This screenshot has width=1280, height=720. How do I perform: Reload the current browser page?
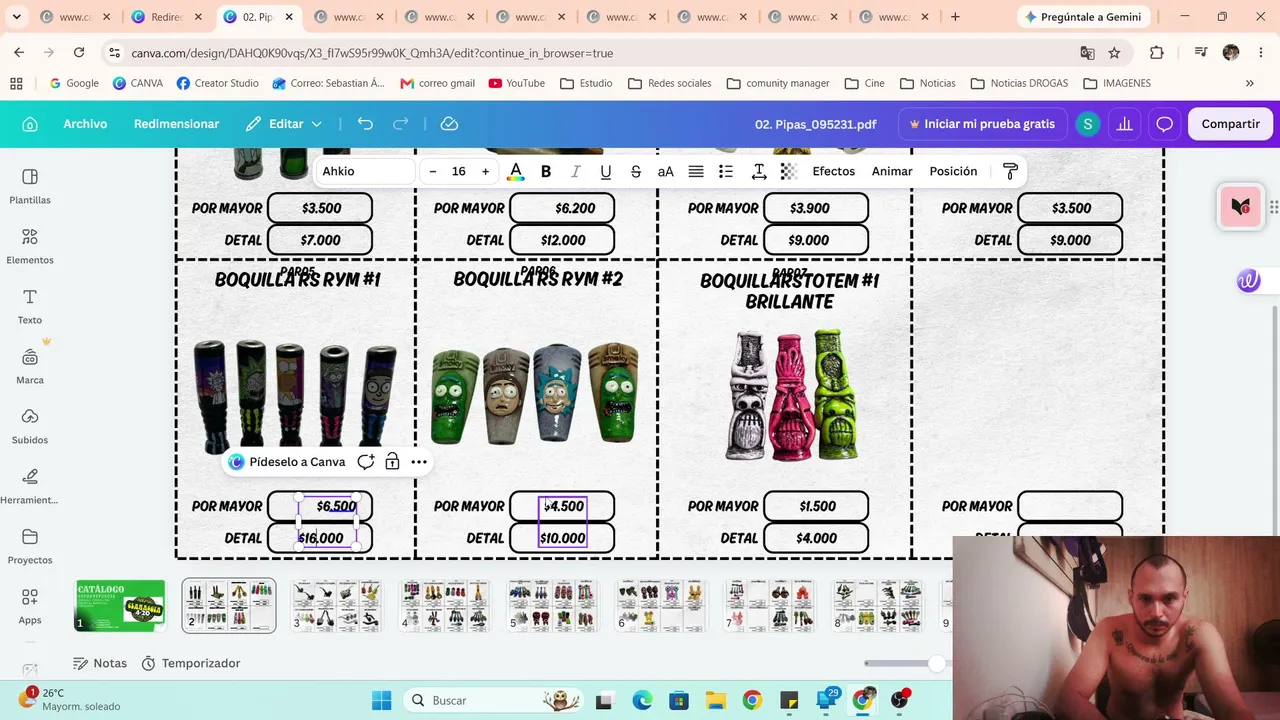pyautogui.click(x=79, y=53)
